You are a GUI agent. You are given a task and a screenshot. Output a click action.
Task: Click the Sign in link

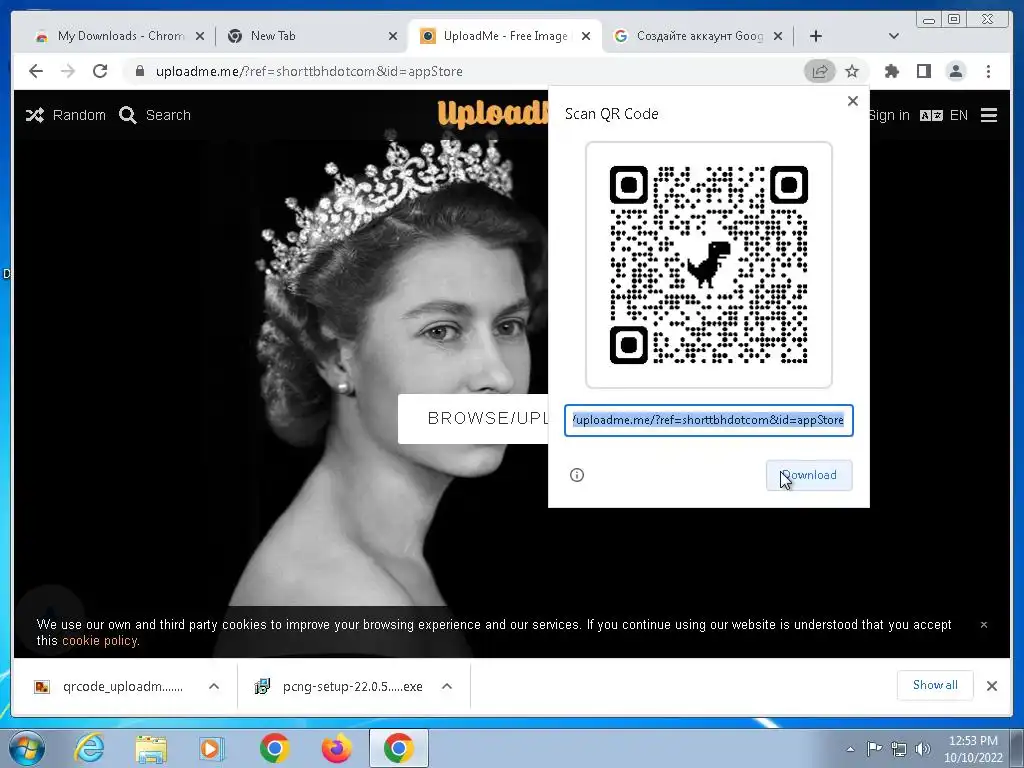(x=889, y=115)
